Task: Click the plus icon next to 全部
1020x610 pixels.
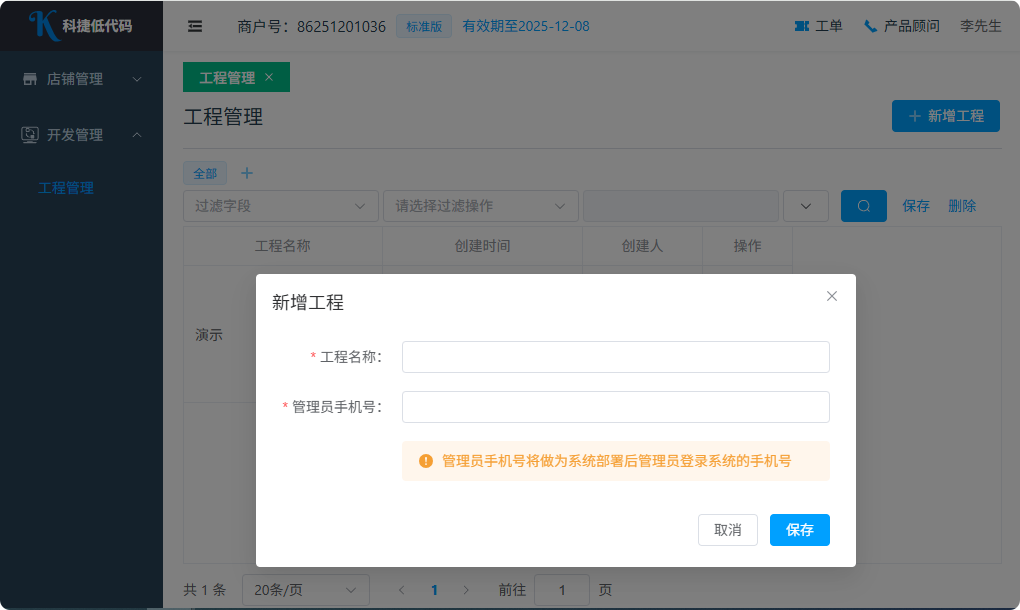Action: (247, 173)
